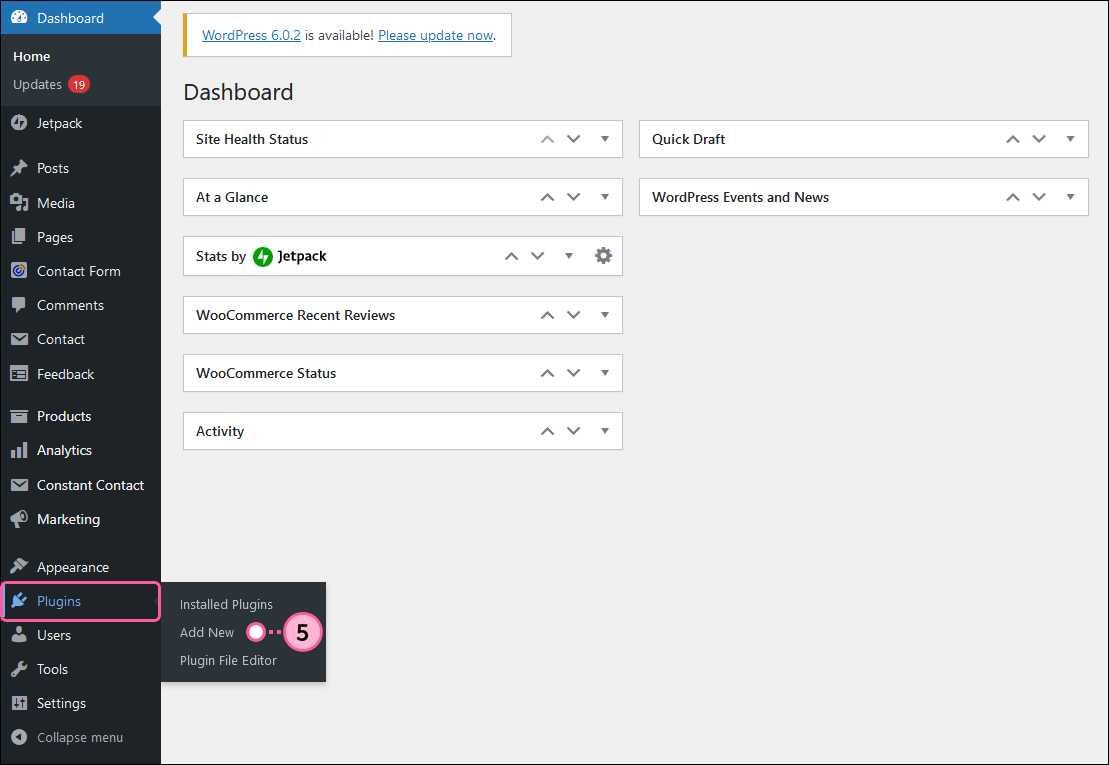Click the Updates count badge 19
The height and width of the screenshot is (765, 1109).
coord(79,84)
